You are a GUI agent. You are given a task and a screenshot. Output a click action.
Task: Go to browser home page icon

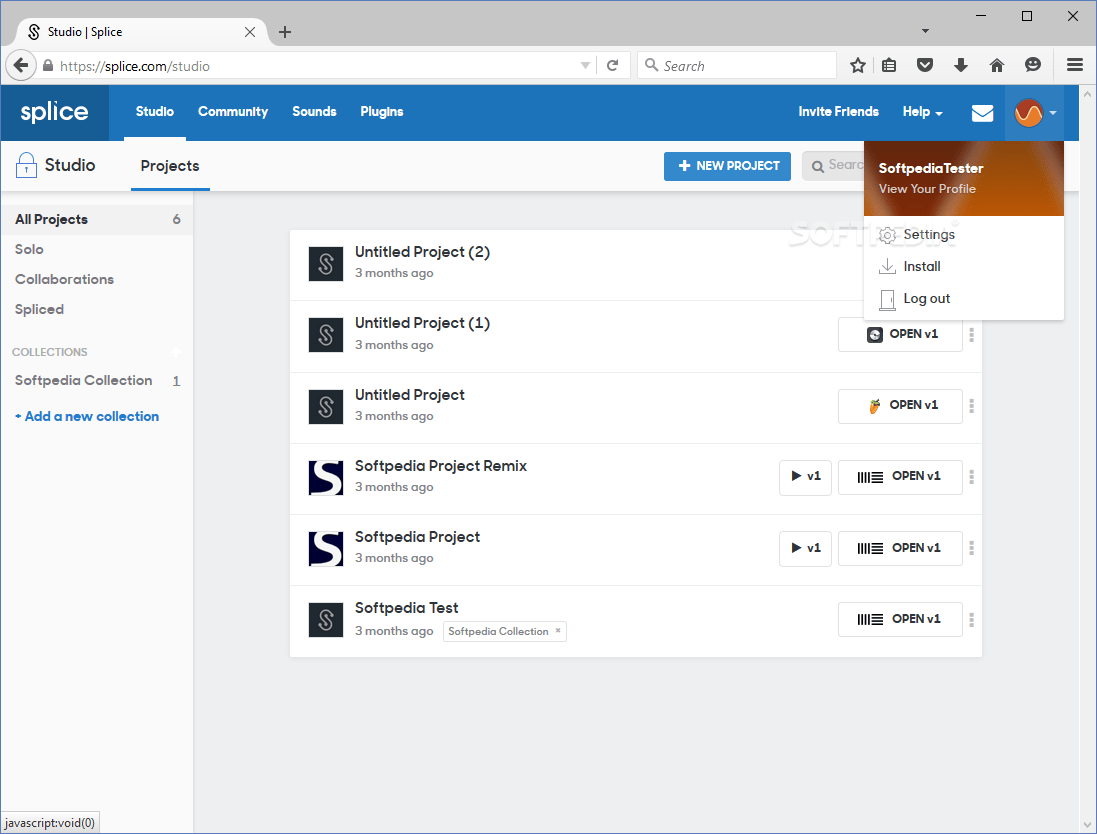997,66
